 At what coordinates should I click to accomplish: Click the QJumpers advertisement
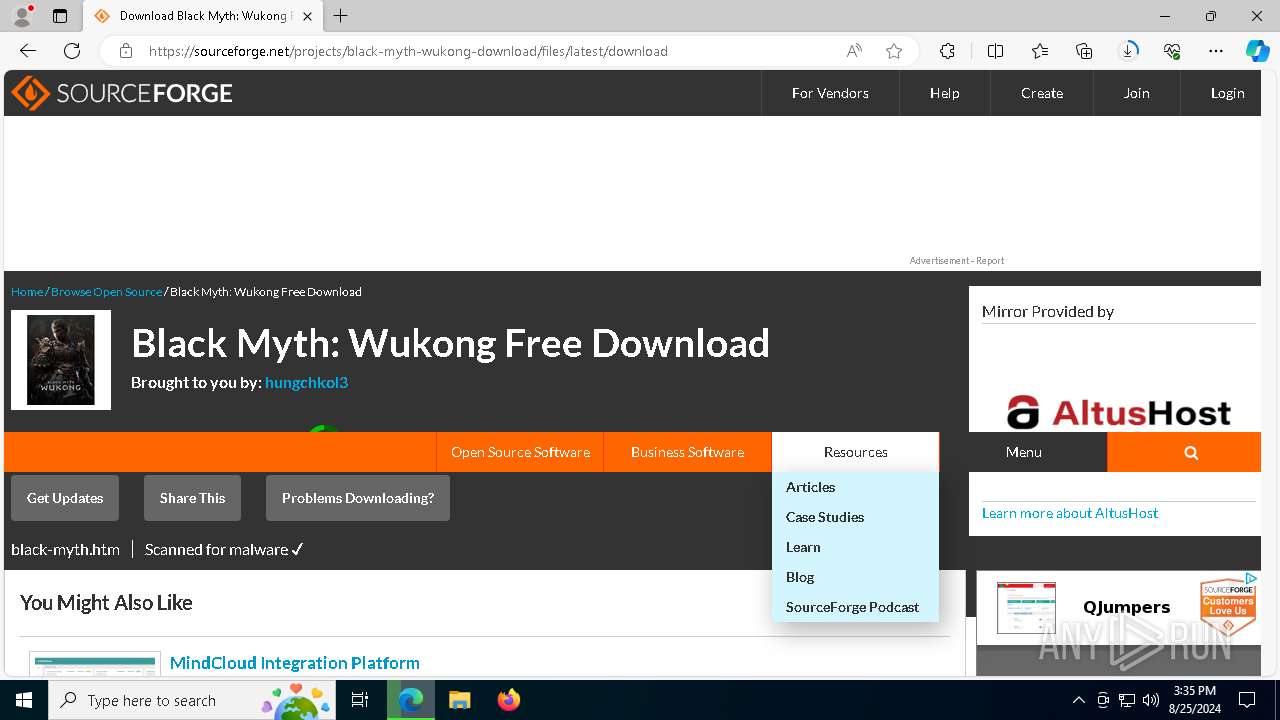point(1117,608)
